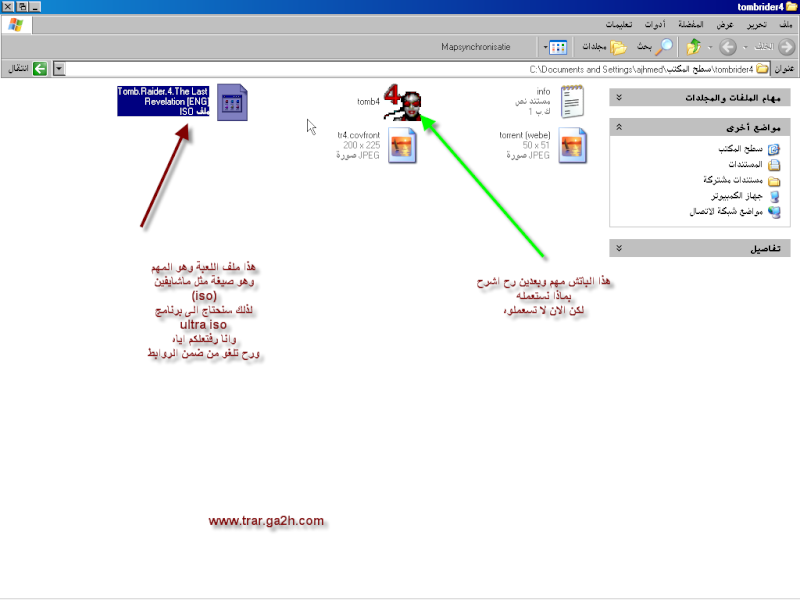Click the info file name label
This screenshot has width=800, height=600.
[x=543, y=91]
